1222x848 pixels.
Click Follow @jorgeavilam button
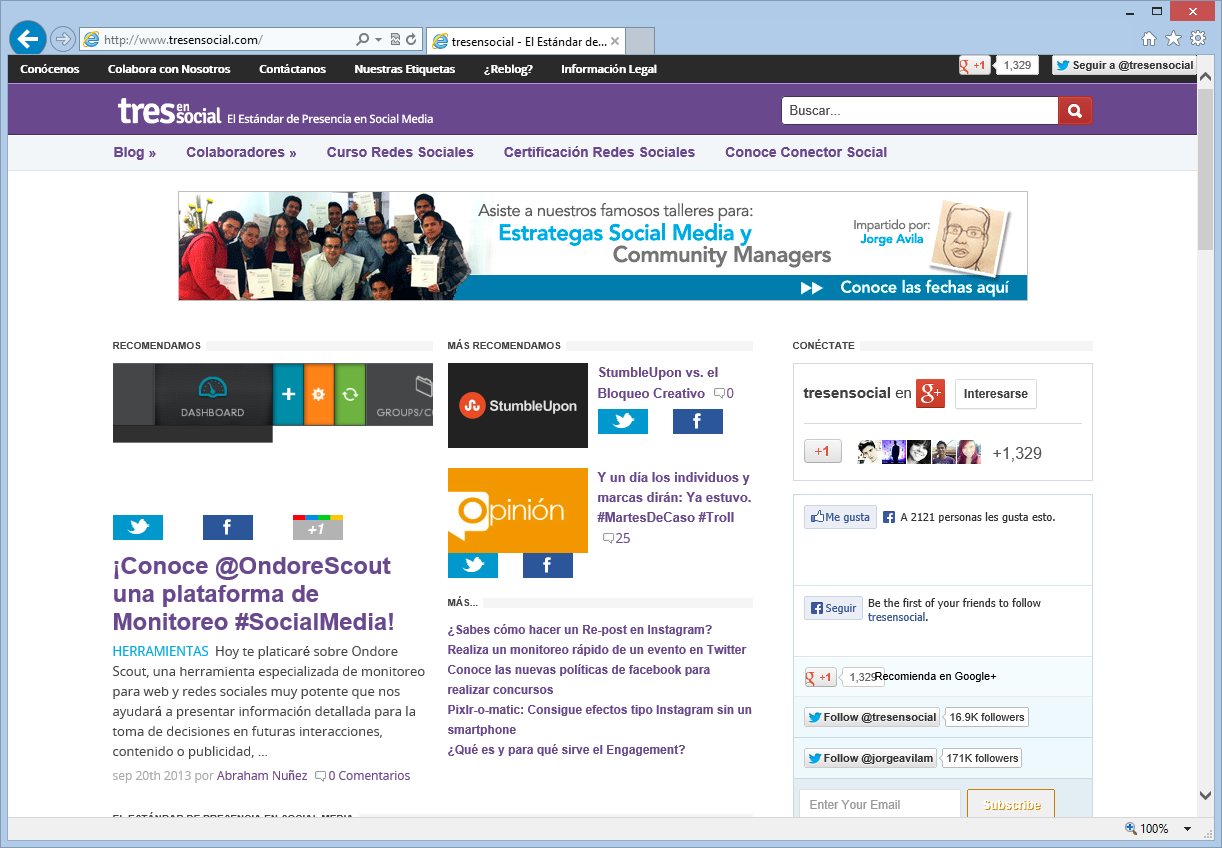click(x=870, y=758)
